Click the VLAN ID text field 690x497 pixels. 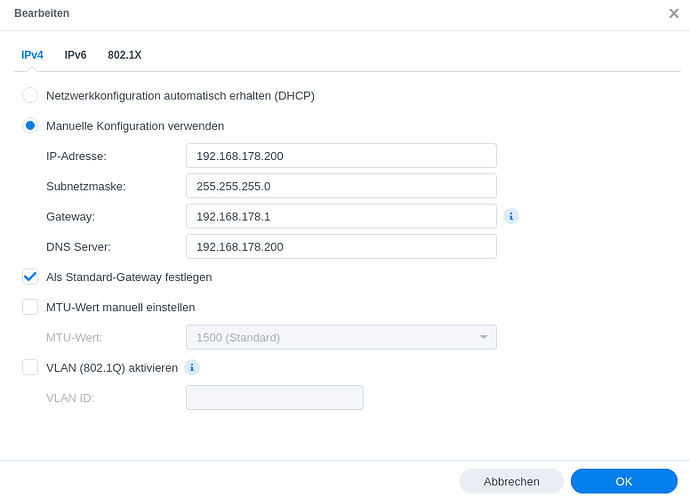275,397
